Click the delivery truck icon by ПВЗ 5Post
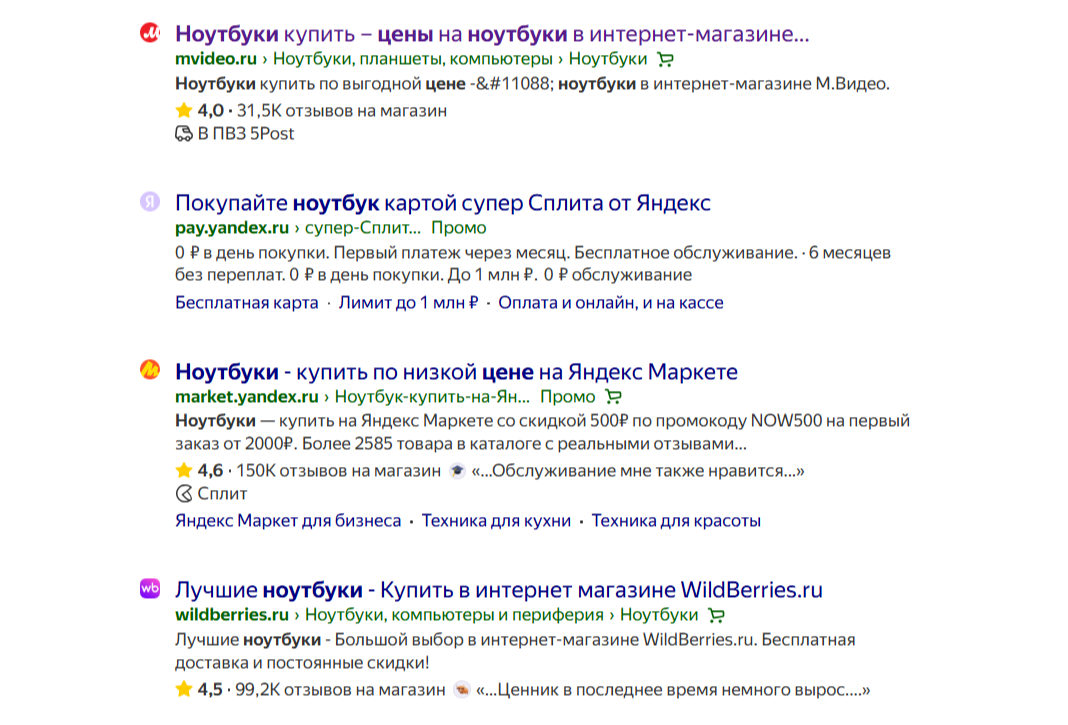 pos(183,134)
